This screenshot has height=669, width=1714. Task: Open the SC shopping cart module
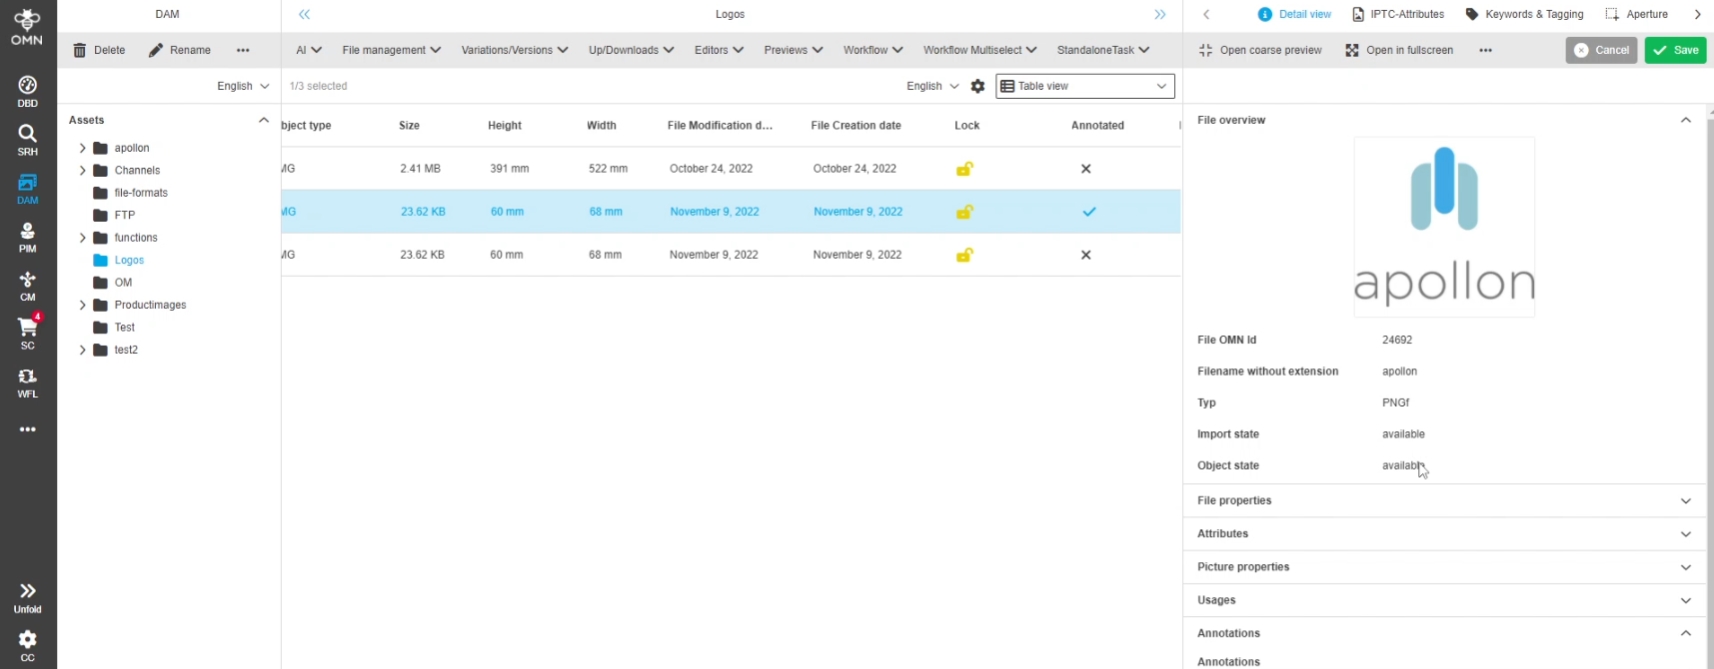[x=27, y=333]
